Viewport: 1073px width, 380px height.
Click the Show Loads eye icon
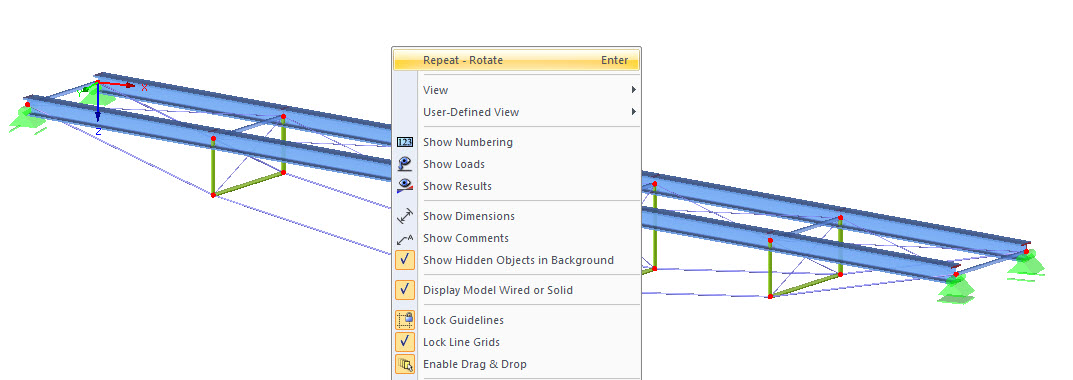[x=405, y=164]
